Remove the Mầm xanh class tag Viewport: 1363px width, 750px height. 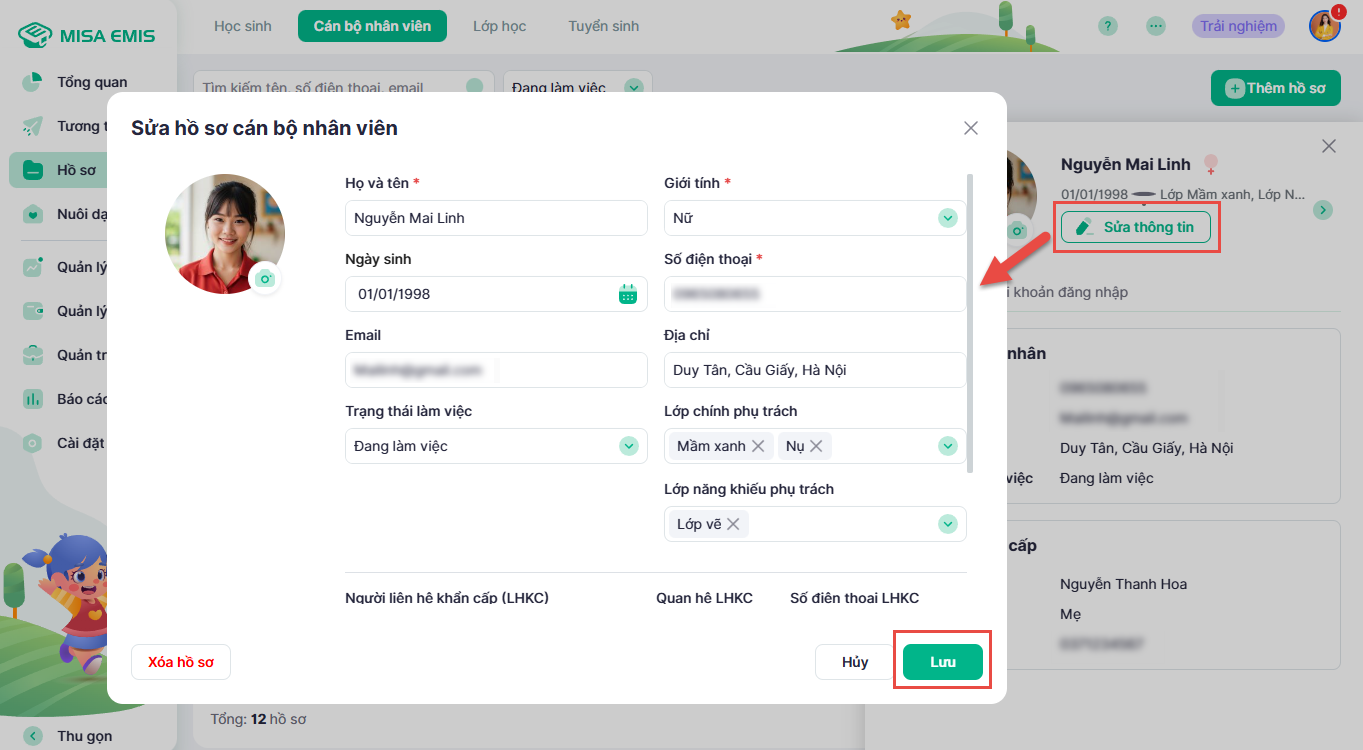pyautogui.click(x=758, y=446)
